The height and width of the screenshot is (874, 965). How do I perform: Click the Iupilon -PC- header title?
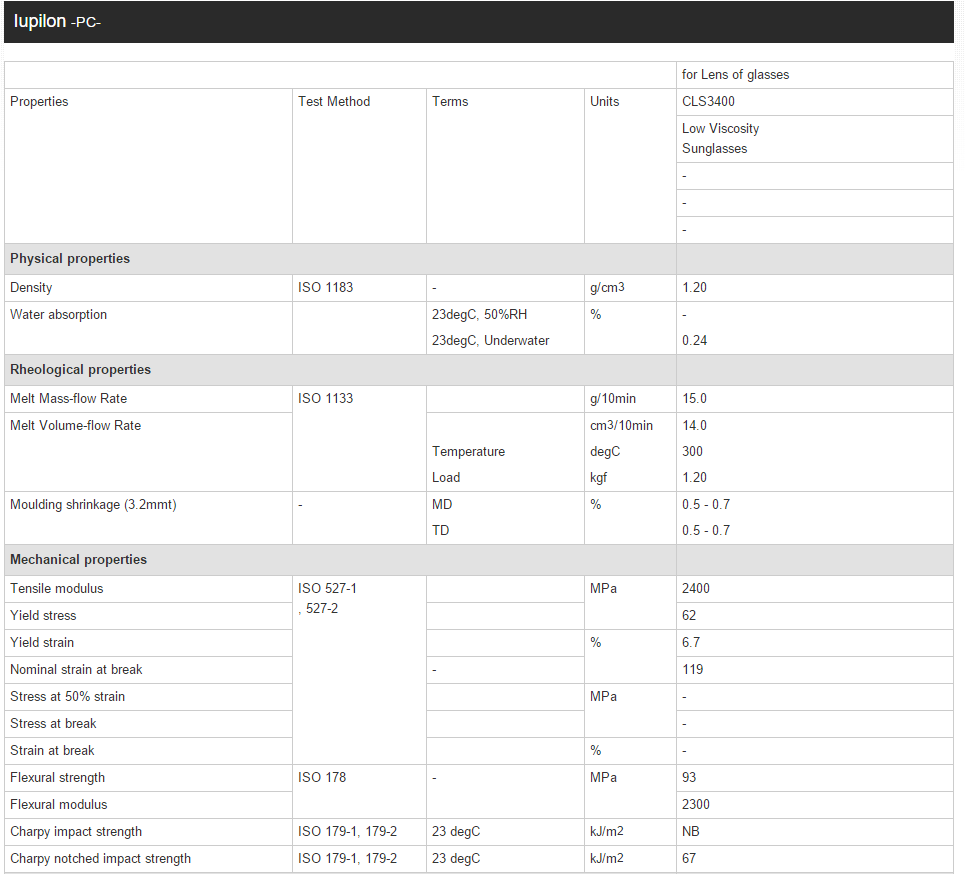pyautogui.click(x=57, y=22)
